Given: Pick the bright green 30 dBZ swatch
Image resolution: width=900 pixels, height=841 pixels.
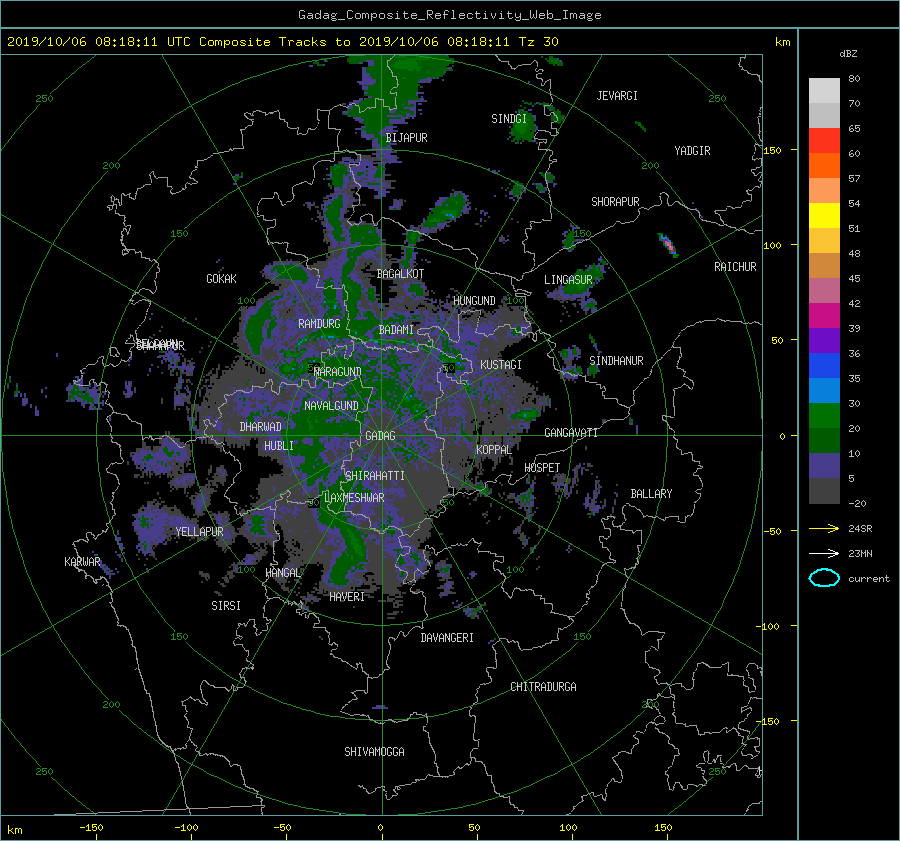Looking at the screenshot, I should click(x=824, y=415).
